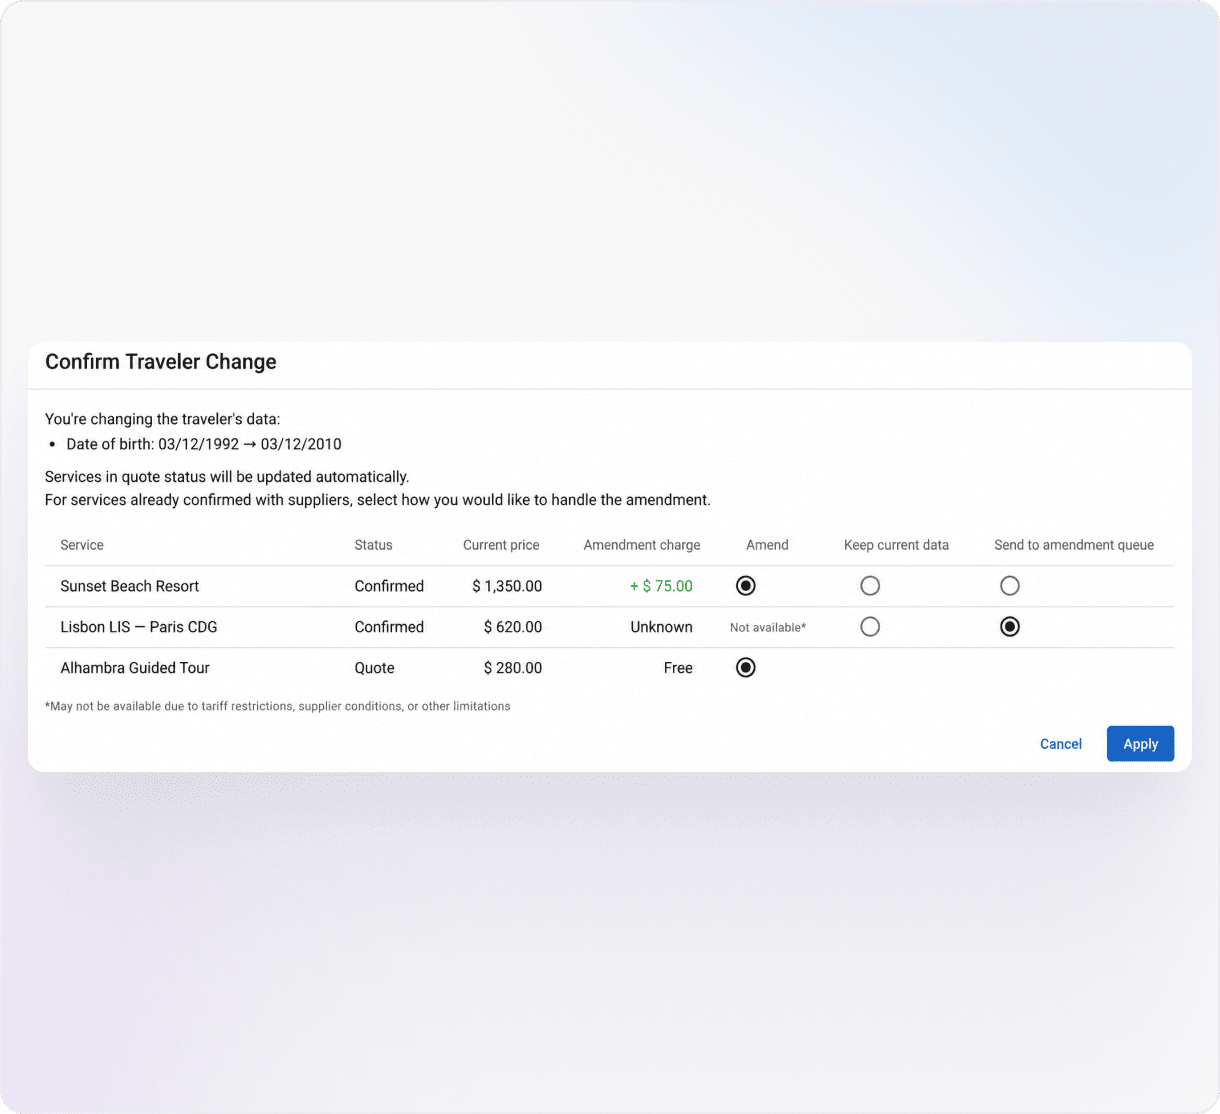Select amendment queue option for Lisbon LIS — Paris CDG
The image size is (1220, 1114).
[1010, 627]
